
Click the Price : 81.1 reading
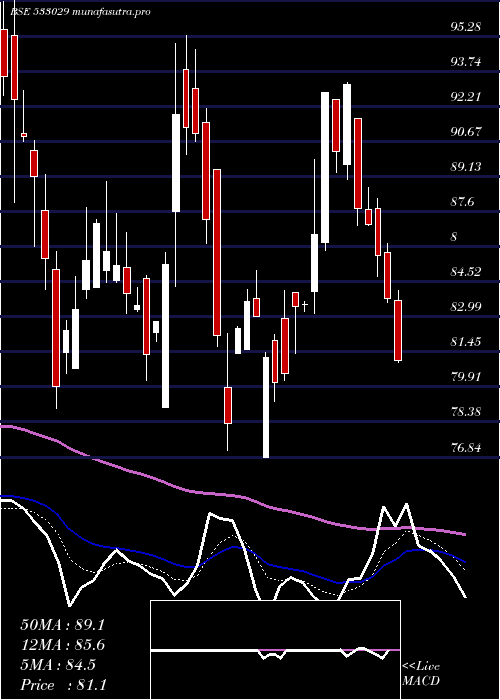pos(63,685)
